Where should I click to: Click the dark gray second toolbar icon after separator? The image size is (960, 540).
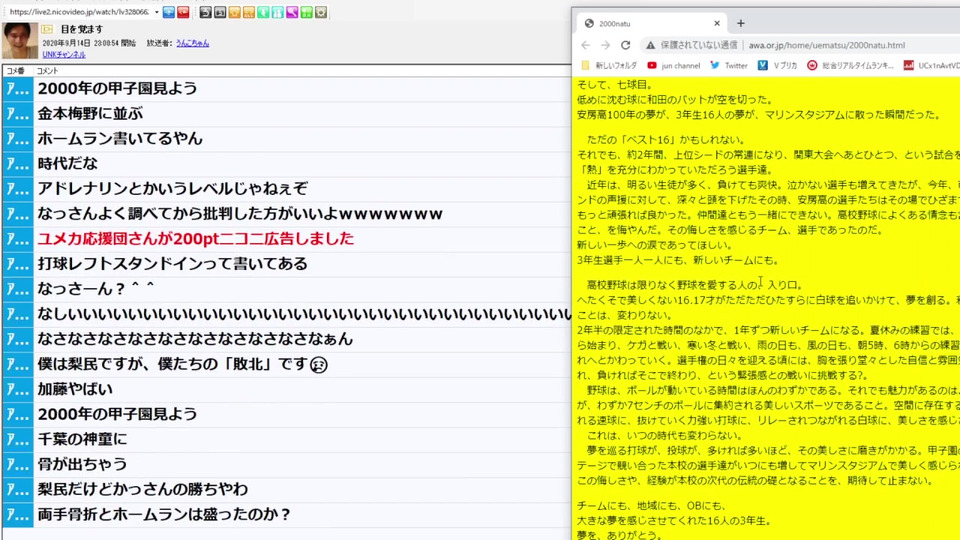point(220,12)
